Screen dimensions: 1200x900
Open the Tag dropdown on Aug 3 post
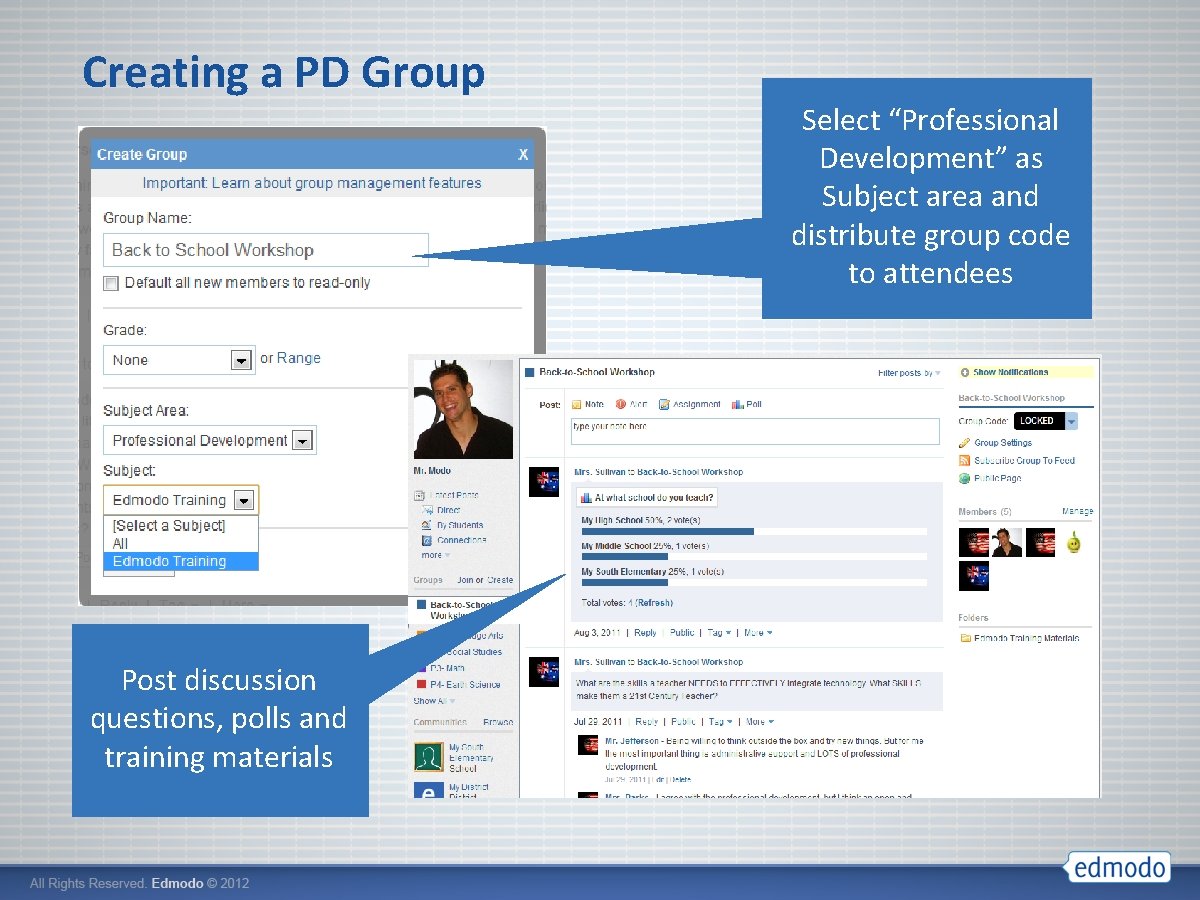coord(720,633)
